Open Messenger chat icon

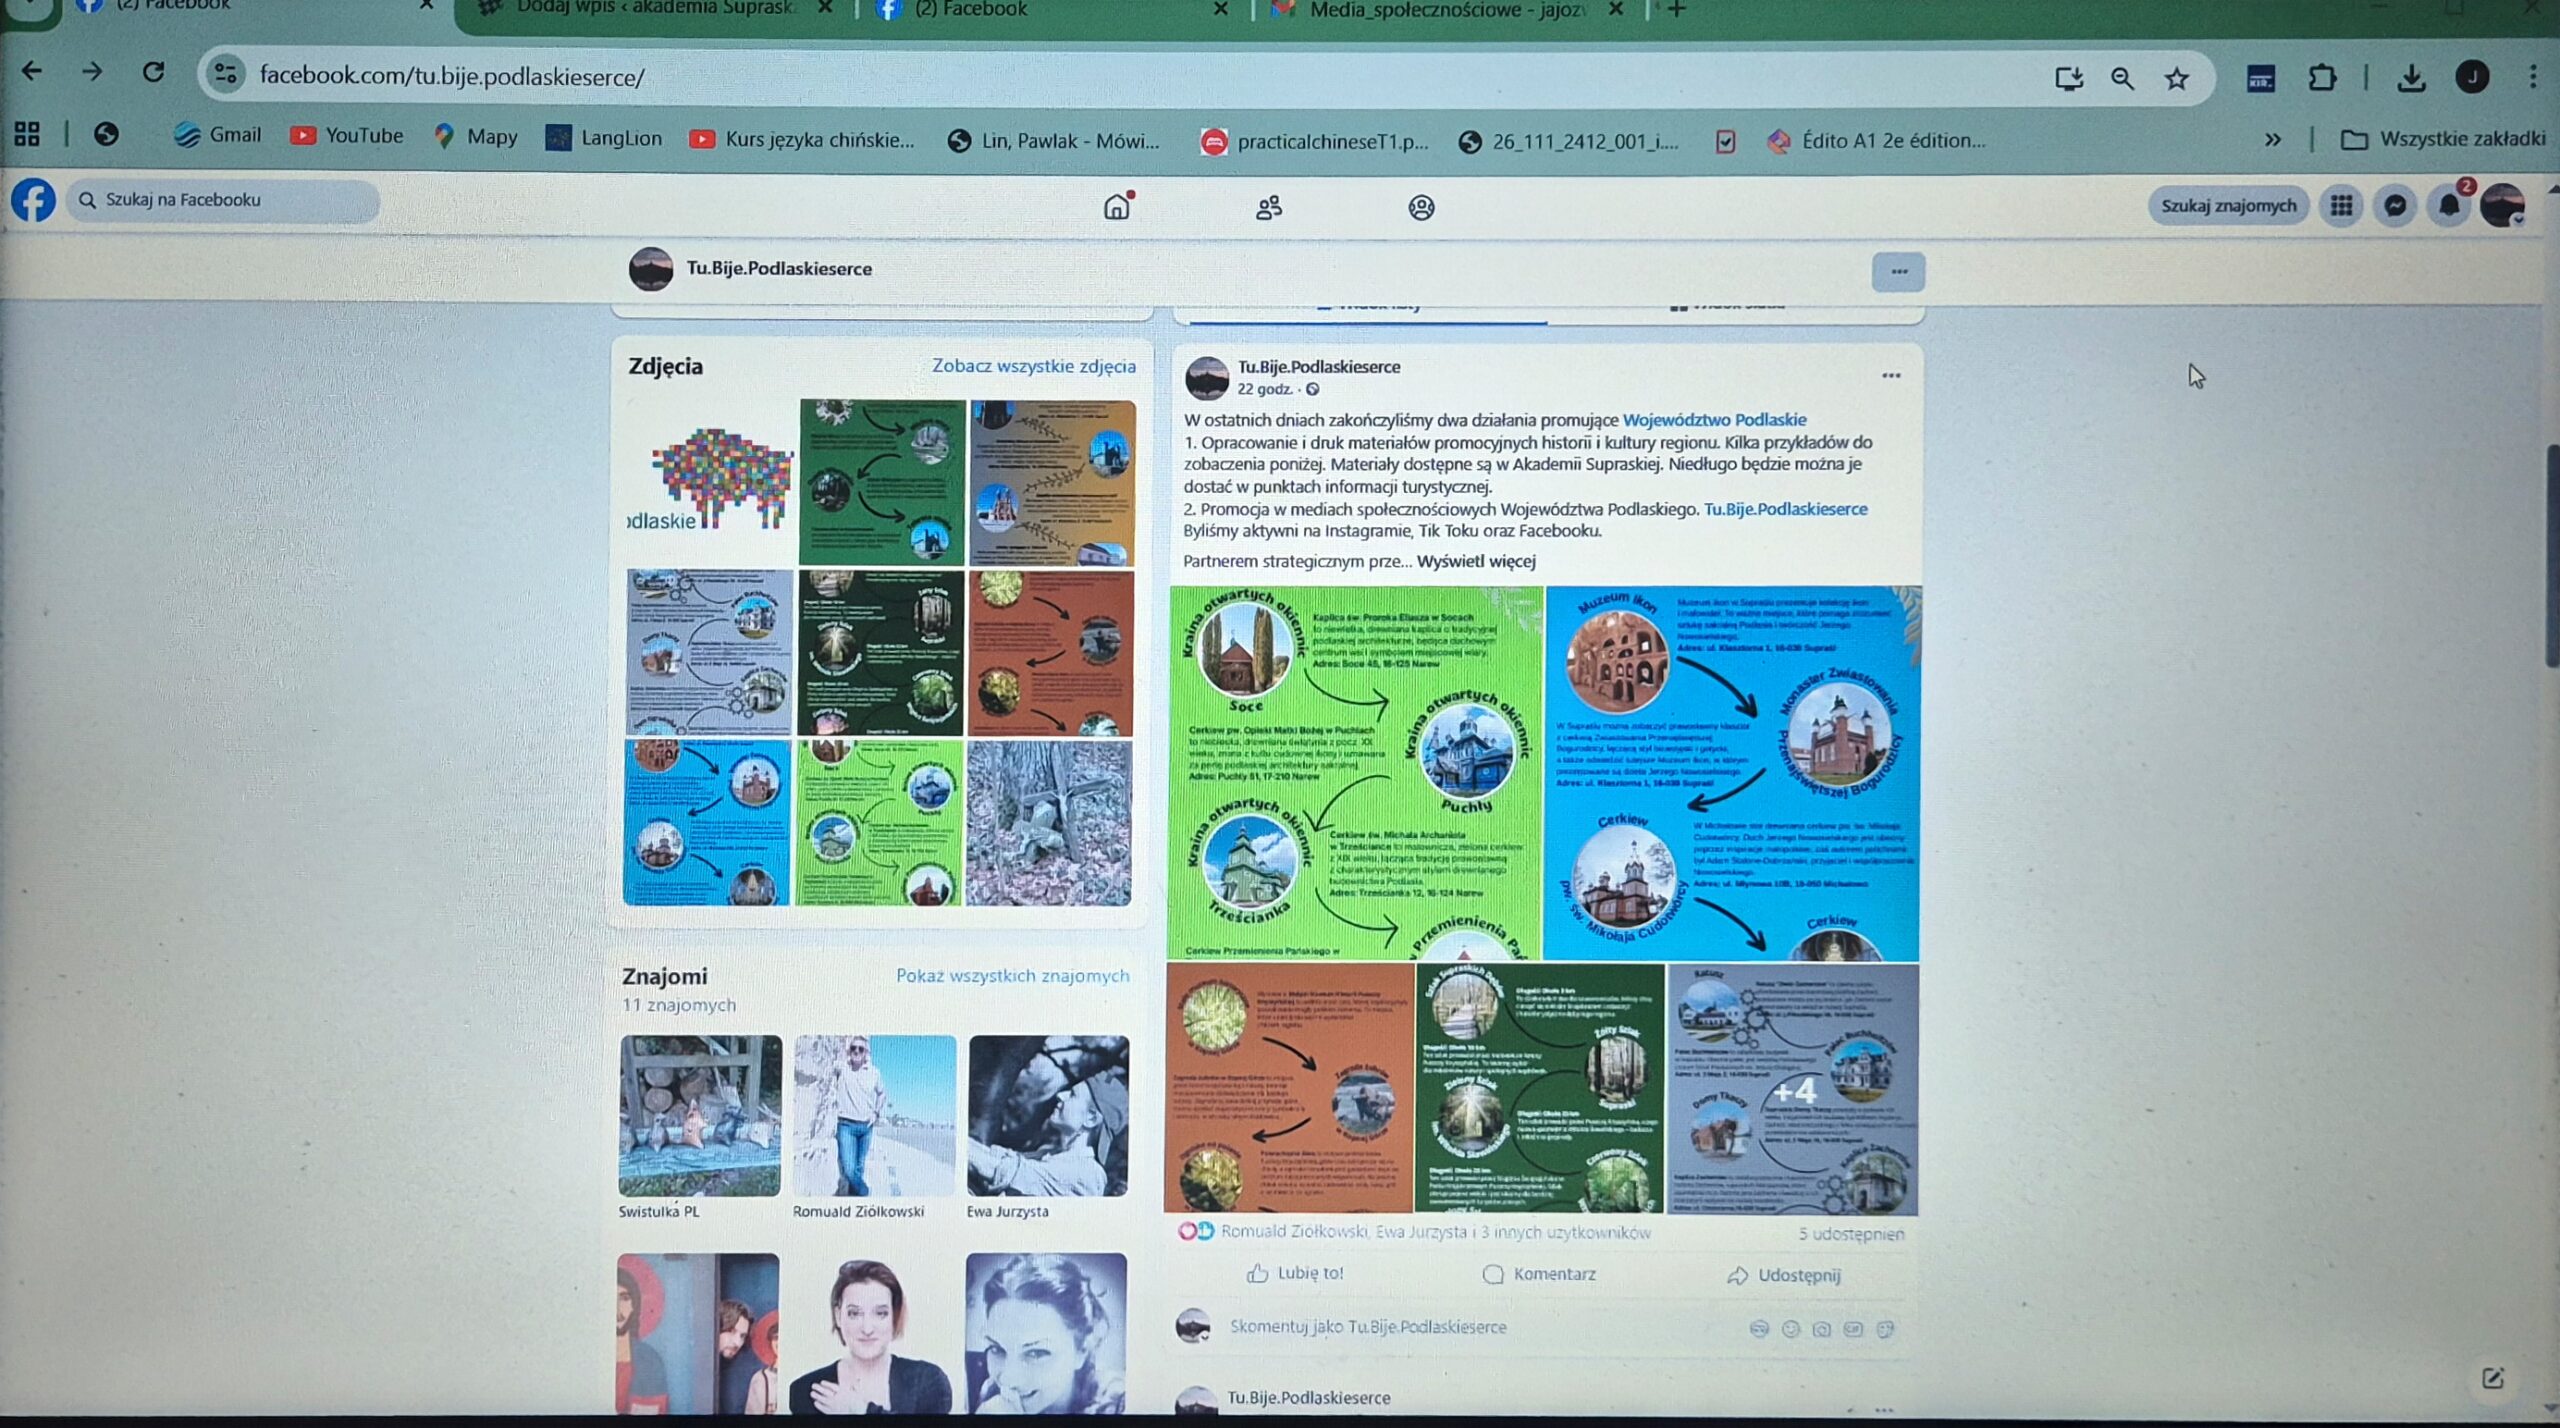[x=2395, y=206]
